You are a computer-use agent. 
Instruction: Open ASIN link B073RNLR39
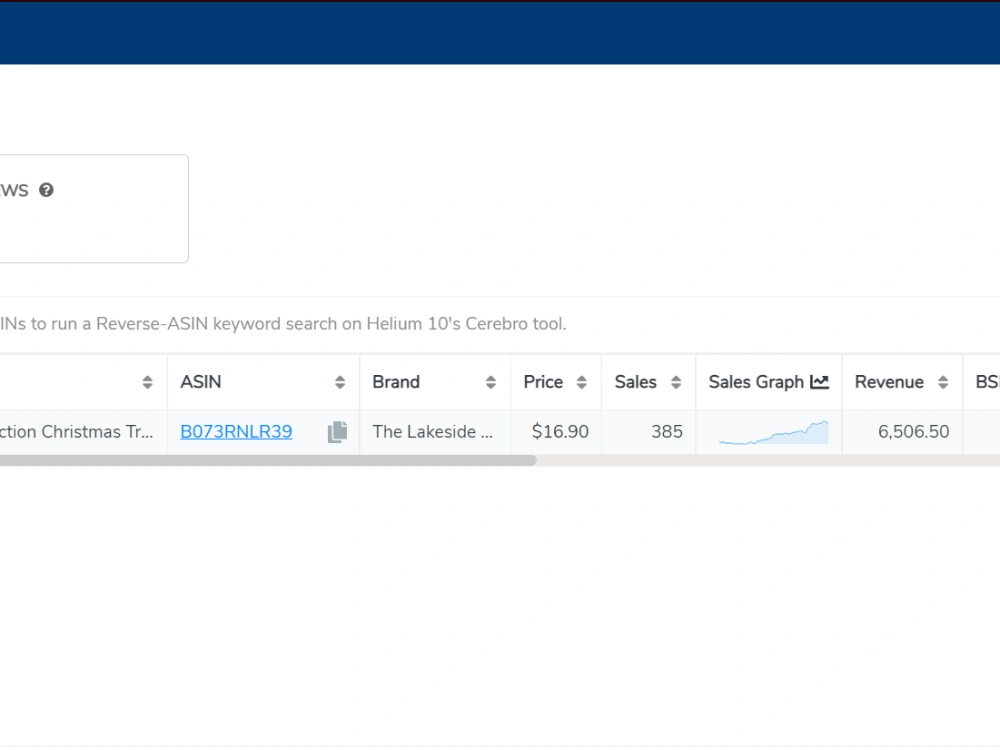pyautogui.click(x=236, y=432)
